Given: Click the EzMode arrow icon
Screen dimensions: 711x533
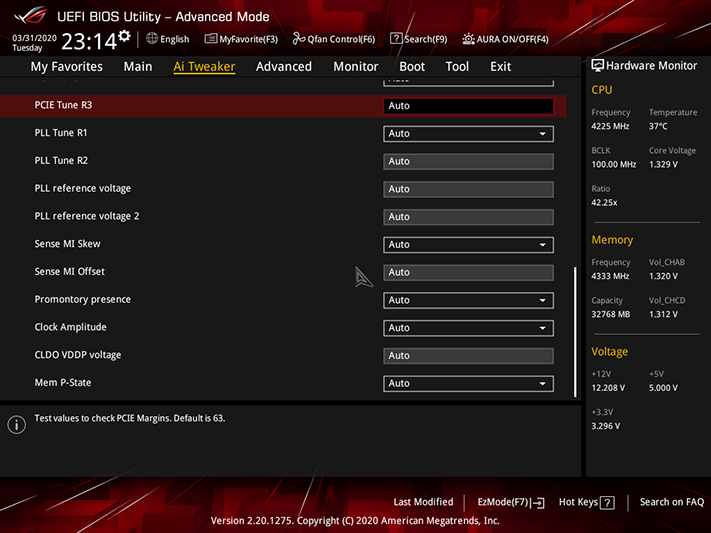Looking at the screenshot, I should 538,503.
